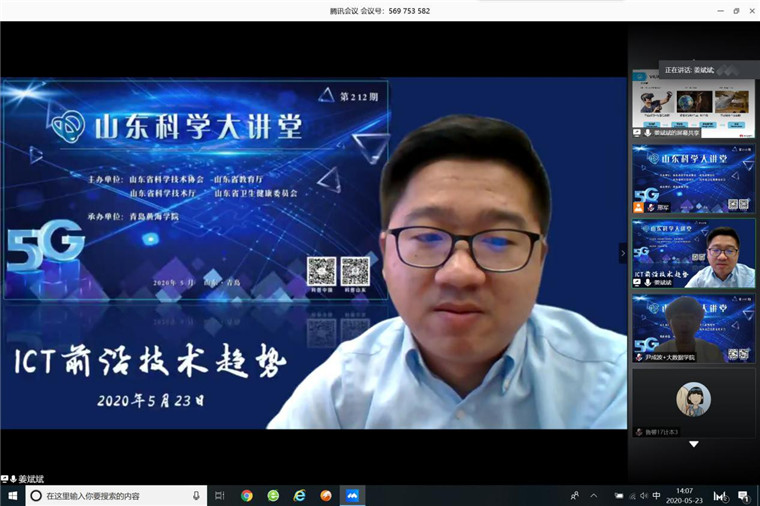Switch to Tencent Meeting taskbar icon
760x506 pixels.
[x=352, y=496]
